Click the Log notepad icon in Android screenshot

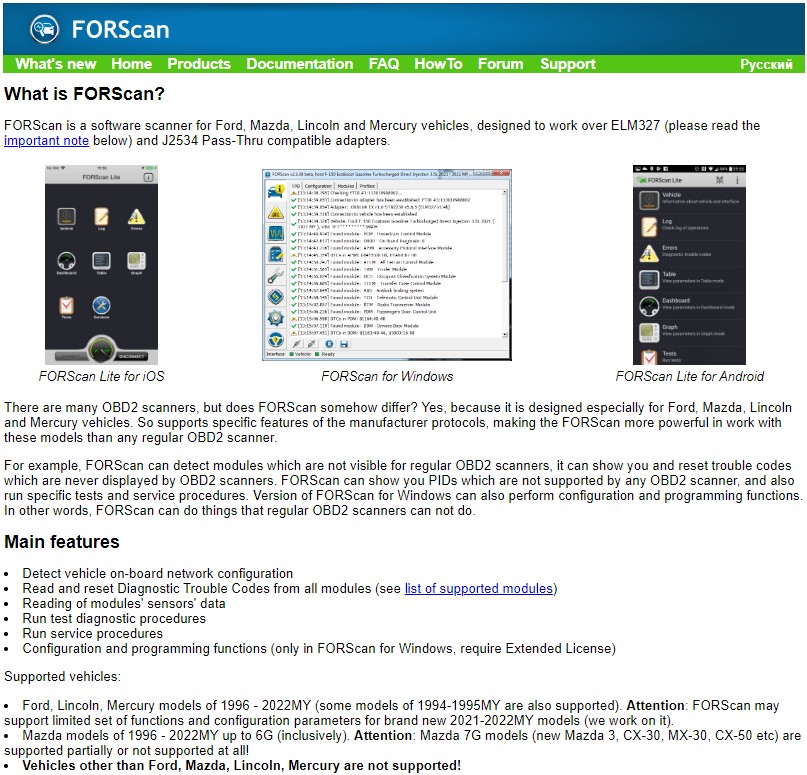pyautogui.click(x=648, y=226)
